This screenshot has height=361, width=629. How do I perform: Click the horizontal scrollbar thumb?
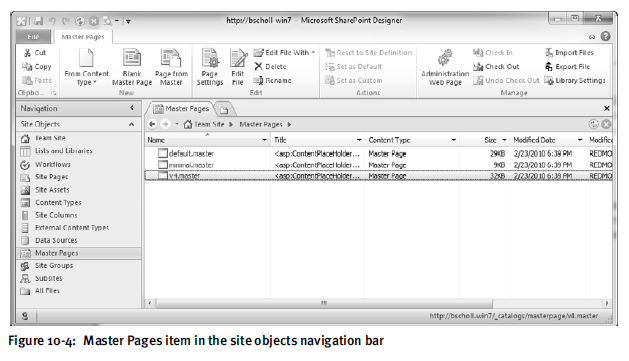click(x=324, y=303)
